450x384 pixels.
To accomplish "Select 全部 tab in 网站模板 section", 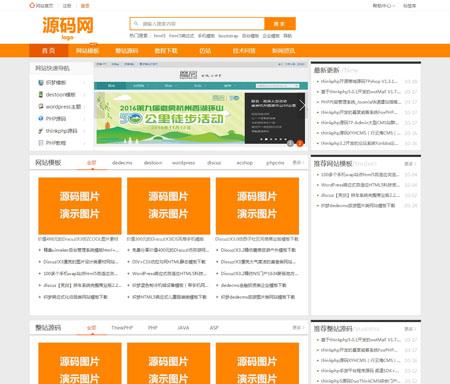I will pyautogui.click(x=91, y=163).
